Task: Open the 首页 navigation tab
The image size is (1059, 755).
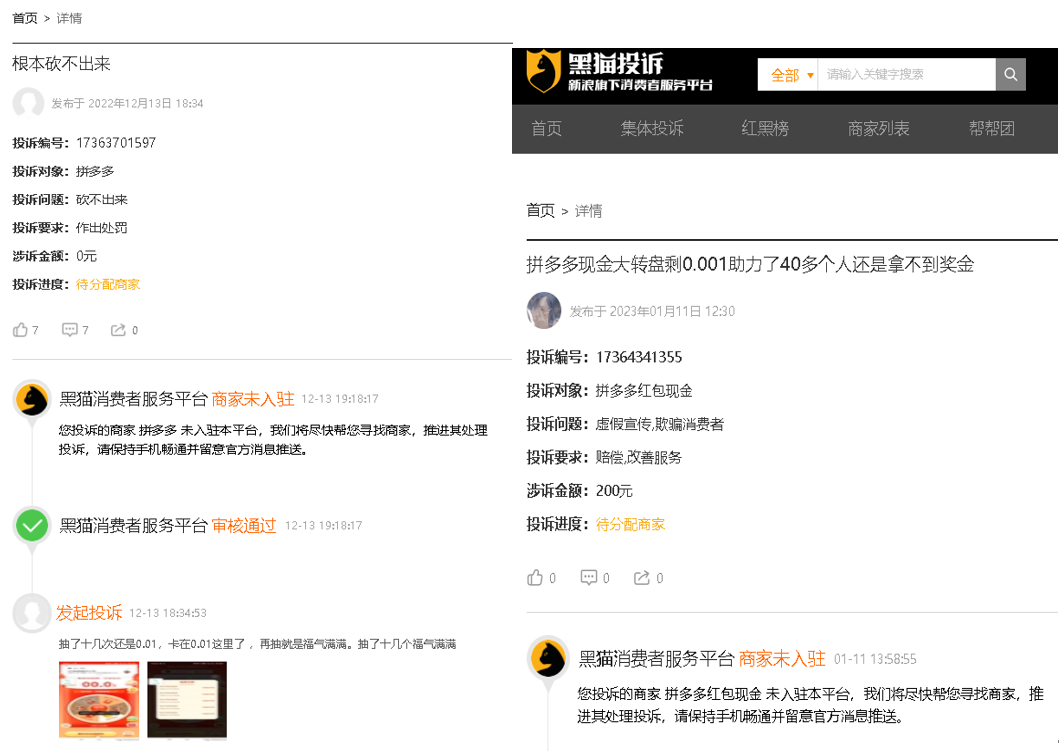Action: (546, 128)
